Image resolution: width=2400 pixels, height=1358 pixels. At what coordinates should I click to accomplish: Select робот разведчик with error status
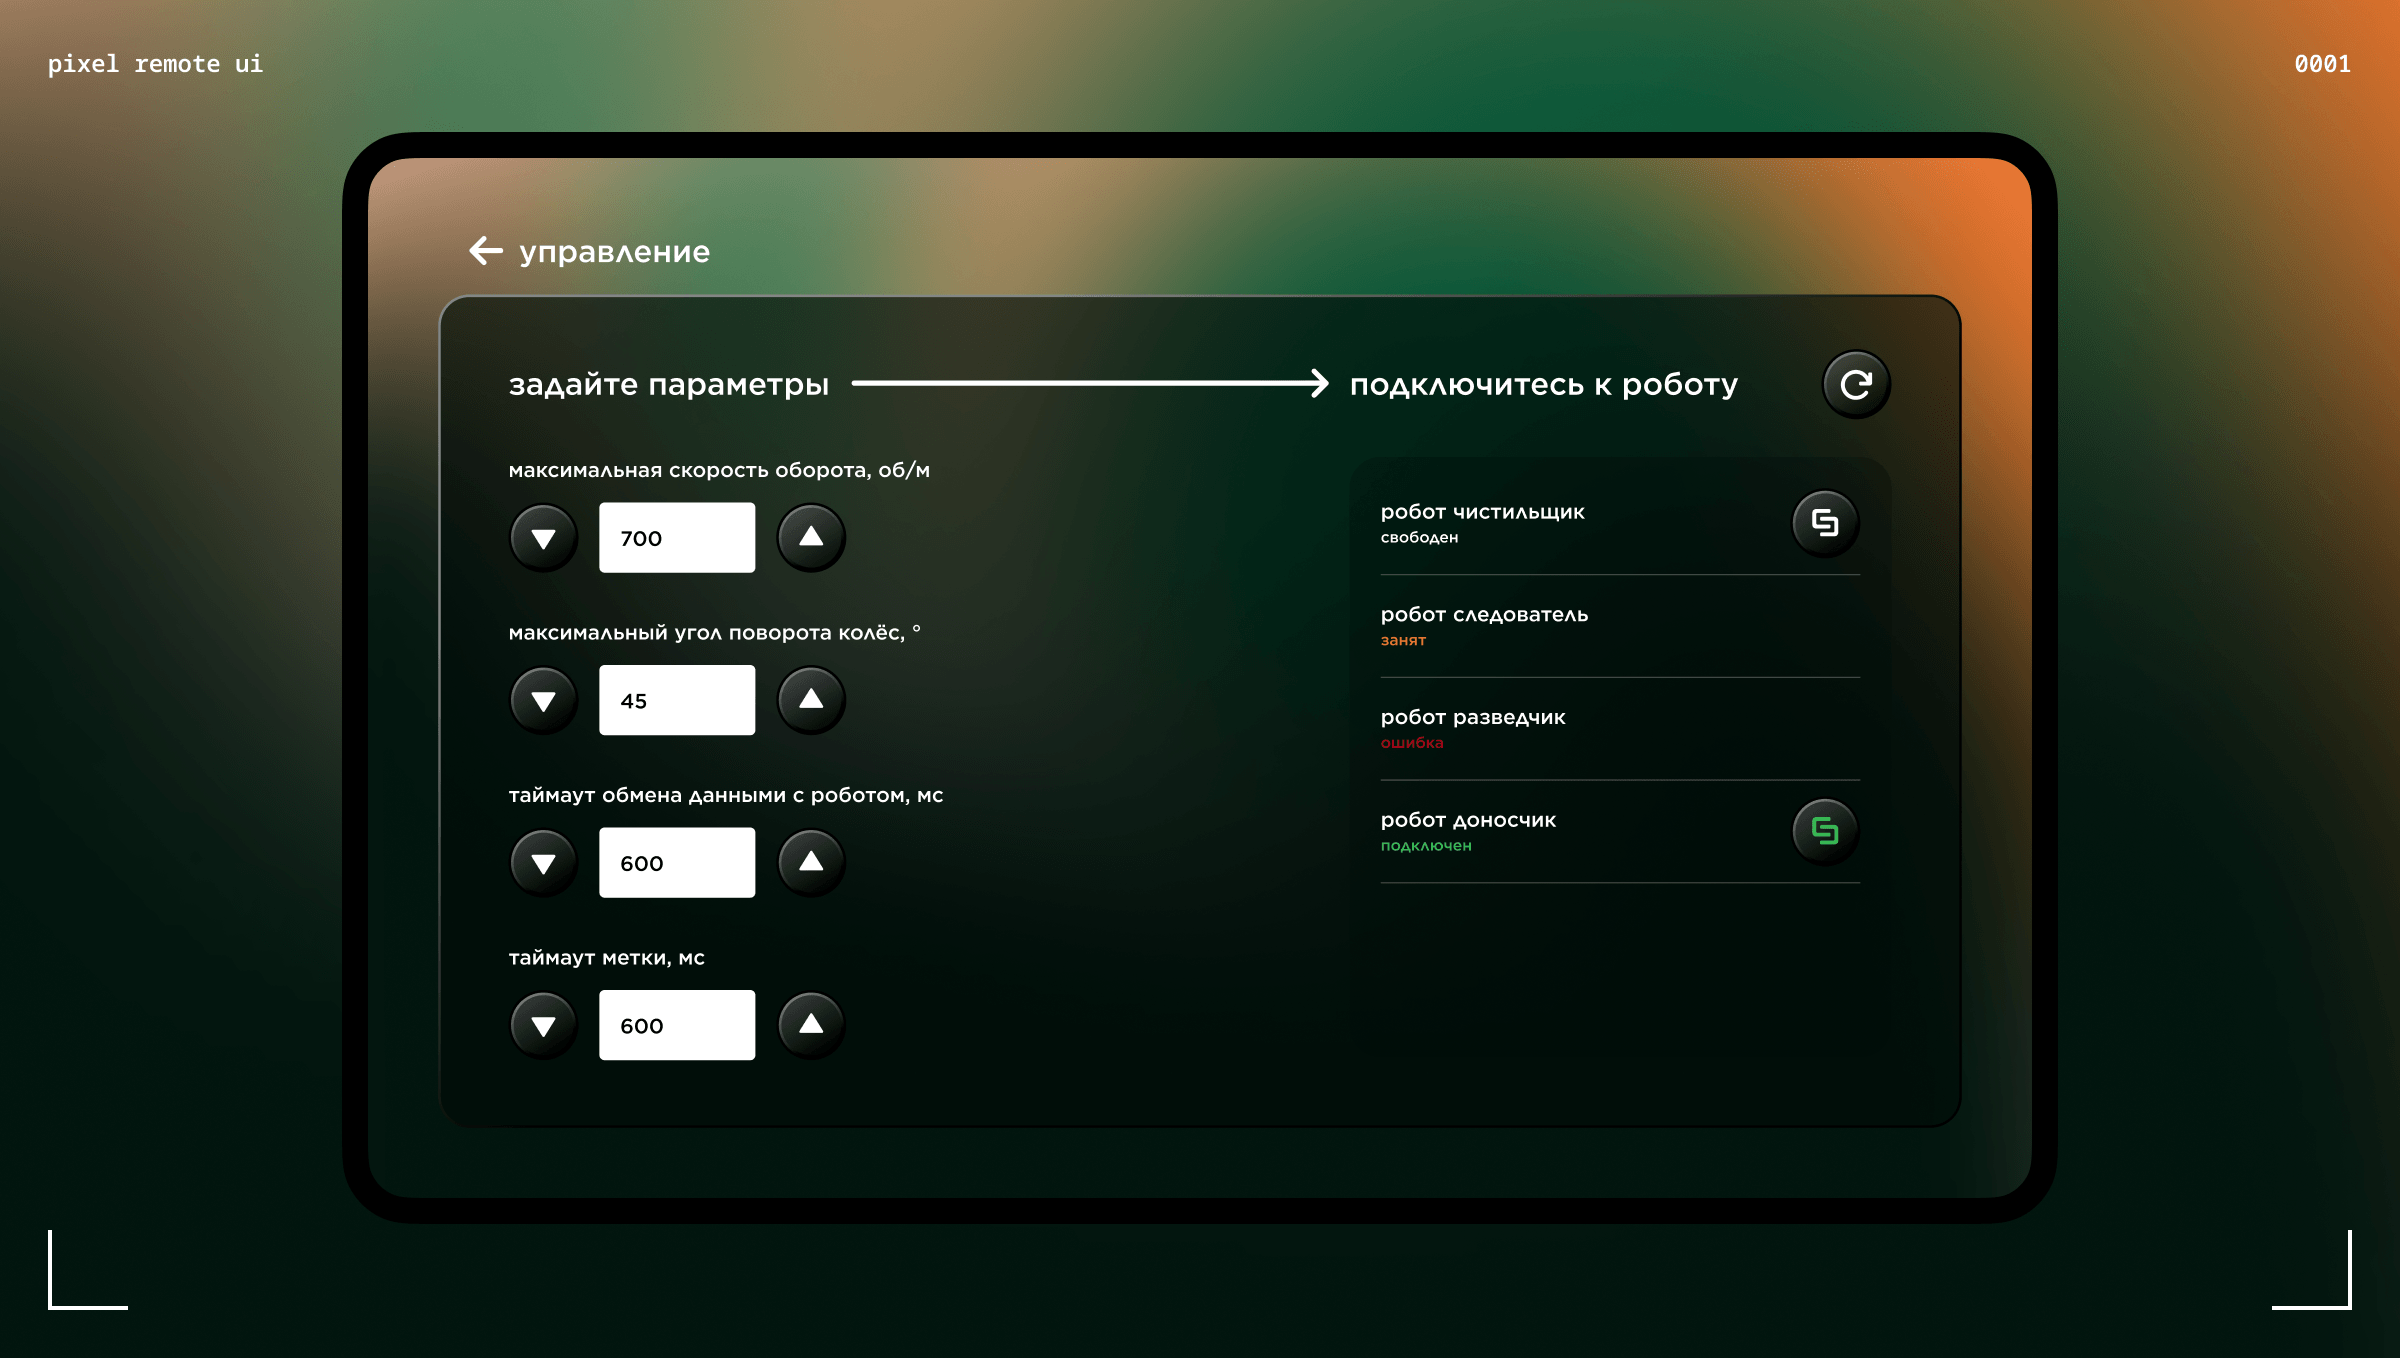tap(1473, 728)
